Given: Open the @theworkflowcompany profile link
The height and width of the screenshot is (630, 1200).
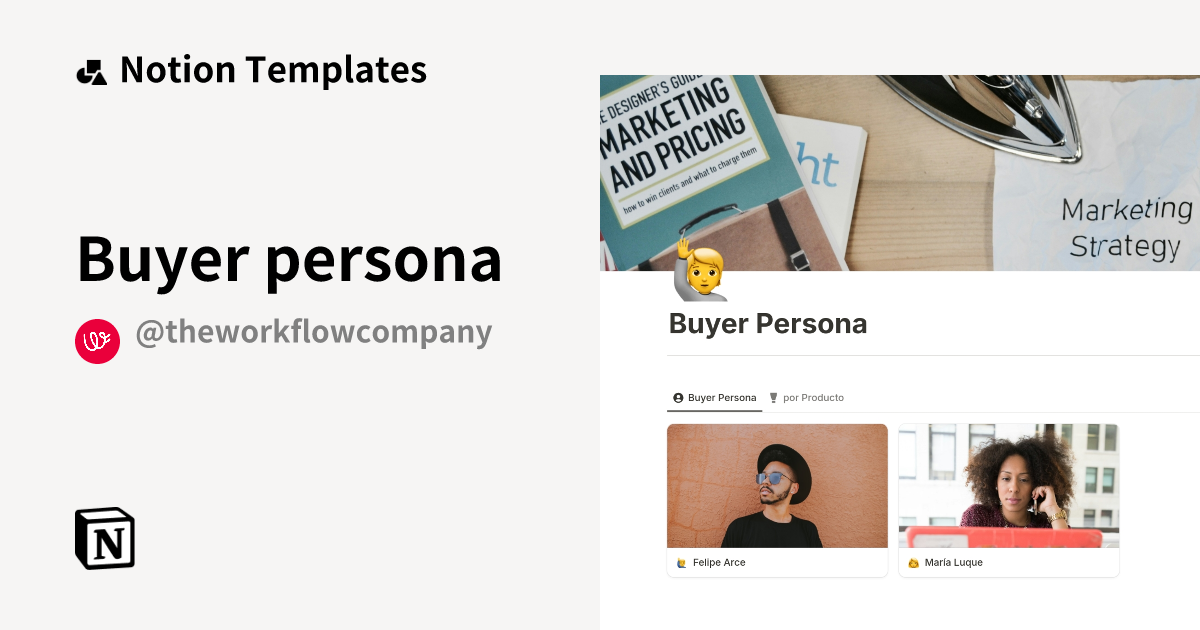Looking at the screenshot, I should pyautogui.click(x=314, y=331).
